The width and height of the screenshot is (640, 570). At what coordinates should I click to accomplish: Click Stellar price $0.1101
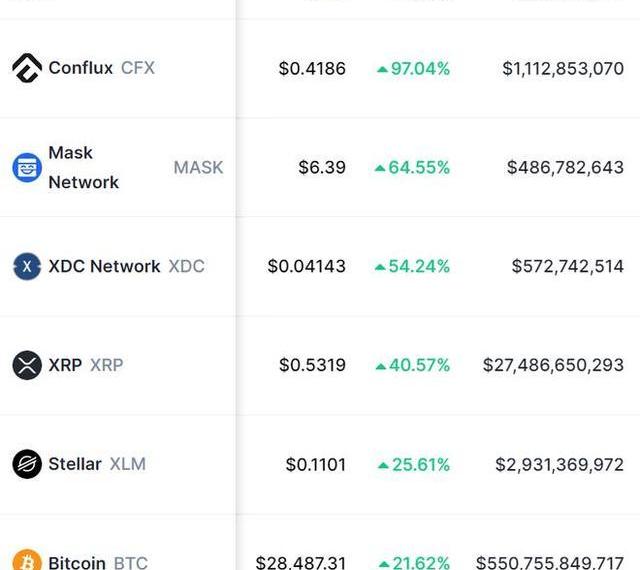click(315, 464)
